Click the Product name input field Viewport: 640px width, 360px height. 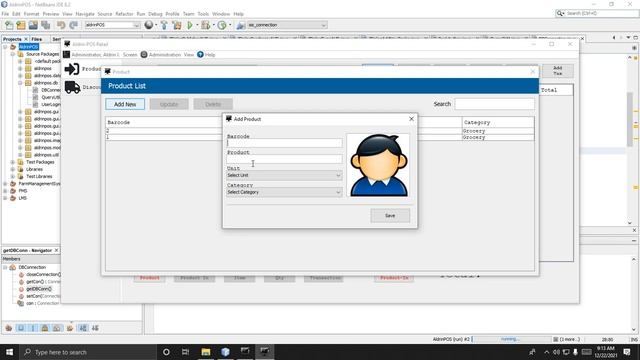click(x=284, y=159)
